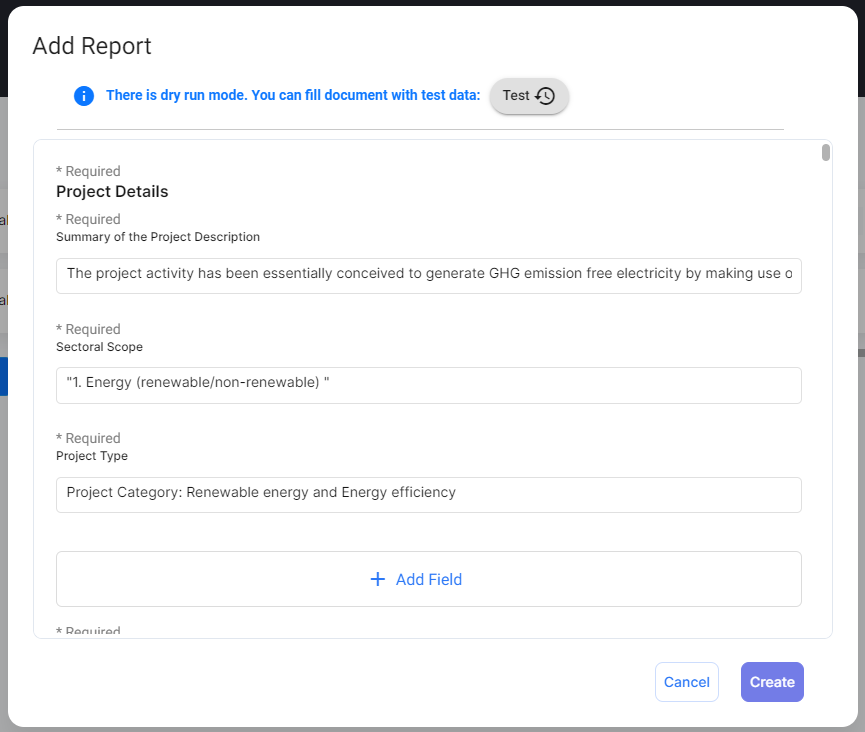
Task: Grab the form's vertical scrollbar thumb
Action: pos(826,153)
